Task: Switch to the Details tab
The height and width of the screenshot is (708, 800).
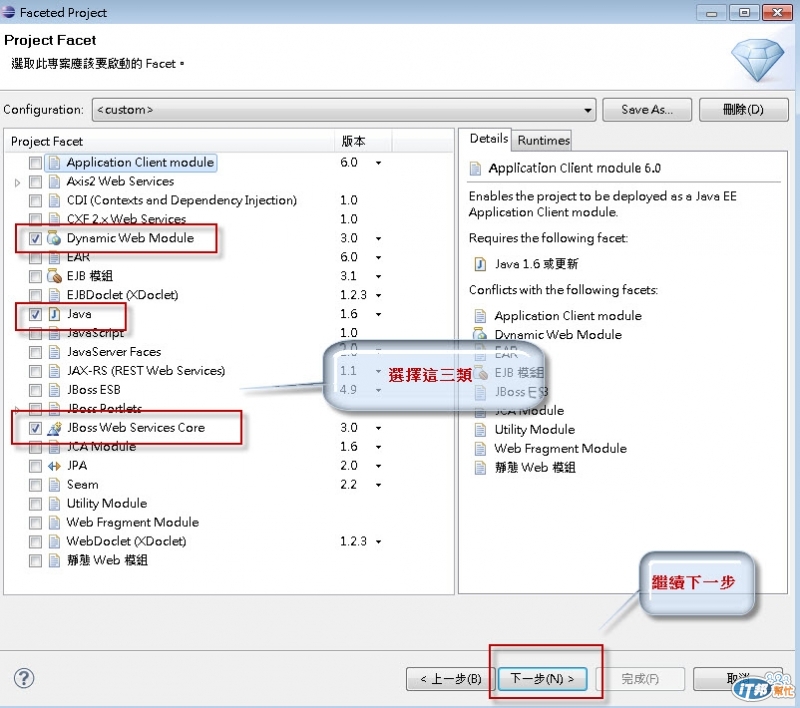Action: (488, 139)
